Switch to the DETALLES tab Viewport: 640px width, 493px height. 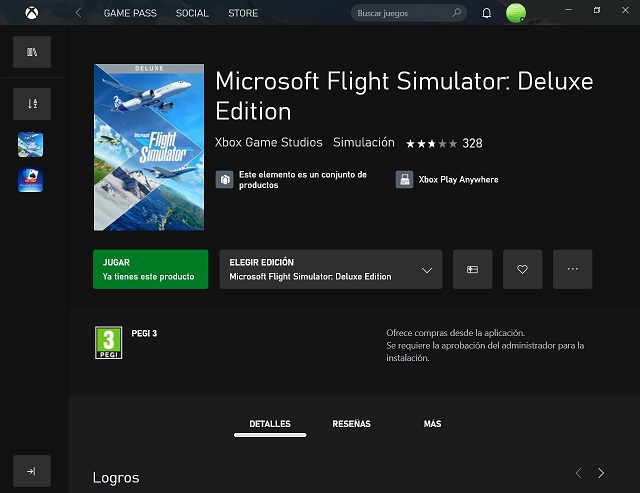coord(270,424)
